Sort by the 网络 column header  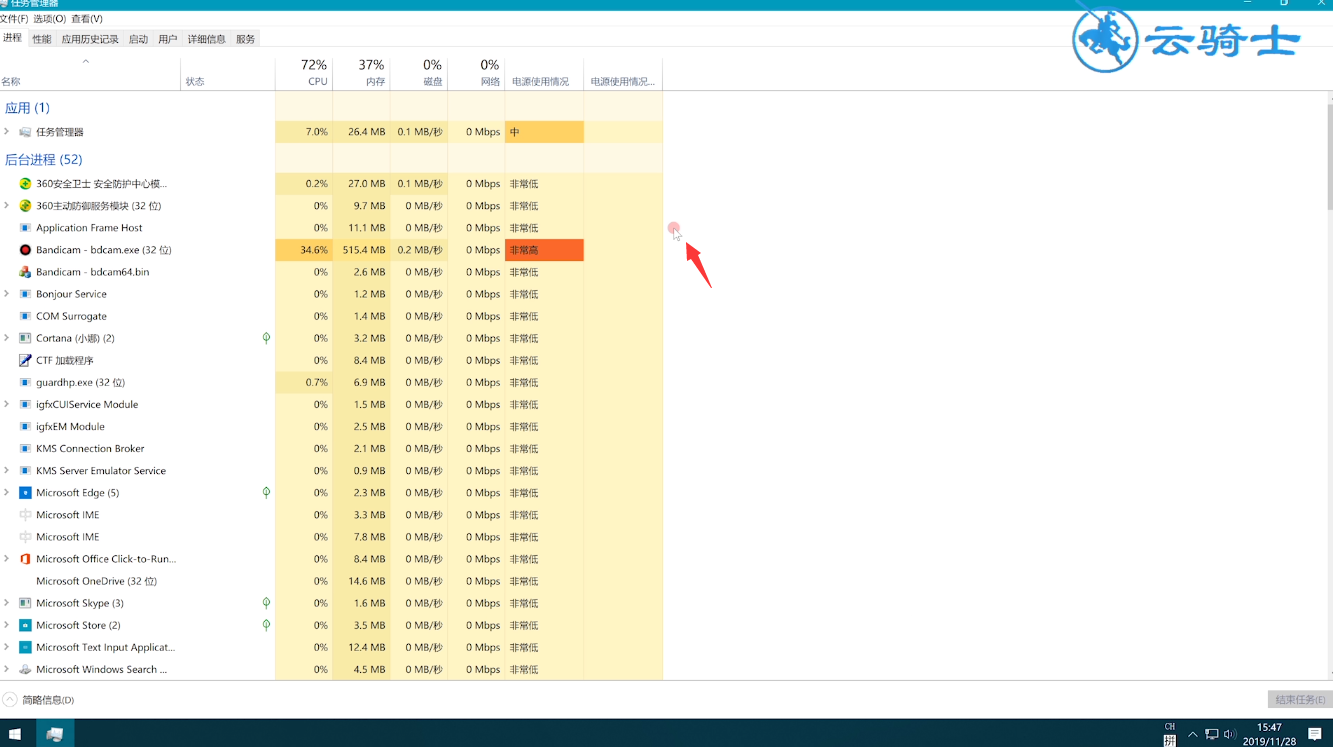click(x=476, y=73)
